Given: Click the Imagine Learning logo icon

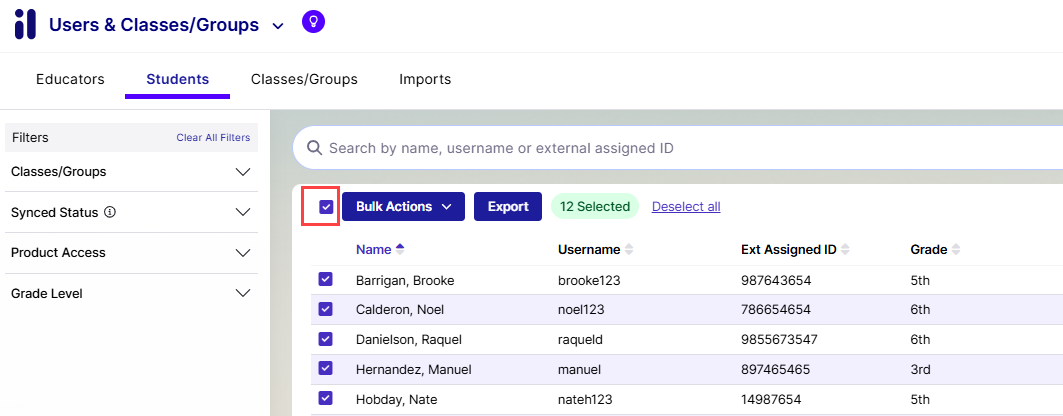Looking at the screenshot, I should coord(25,24).
